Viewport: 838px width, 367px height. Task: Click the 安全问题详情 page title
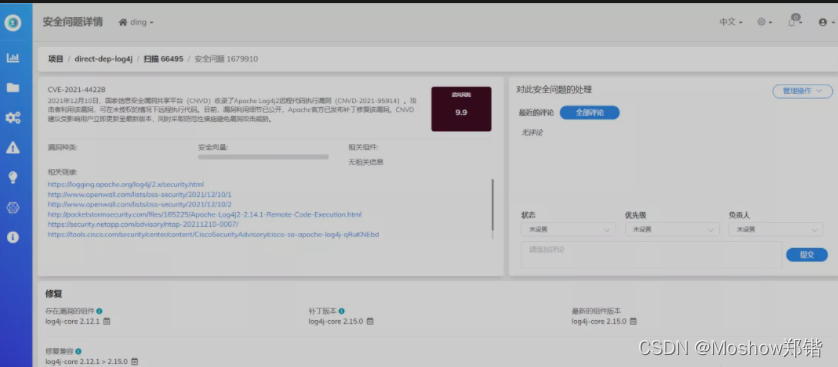coord(73,22)
